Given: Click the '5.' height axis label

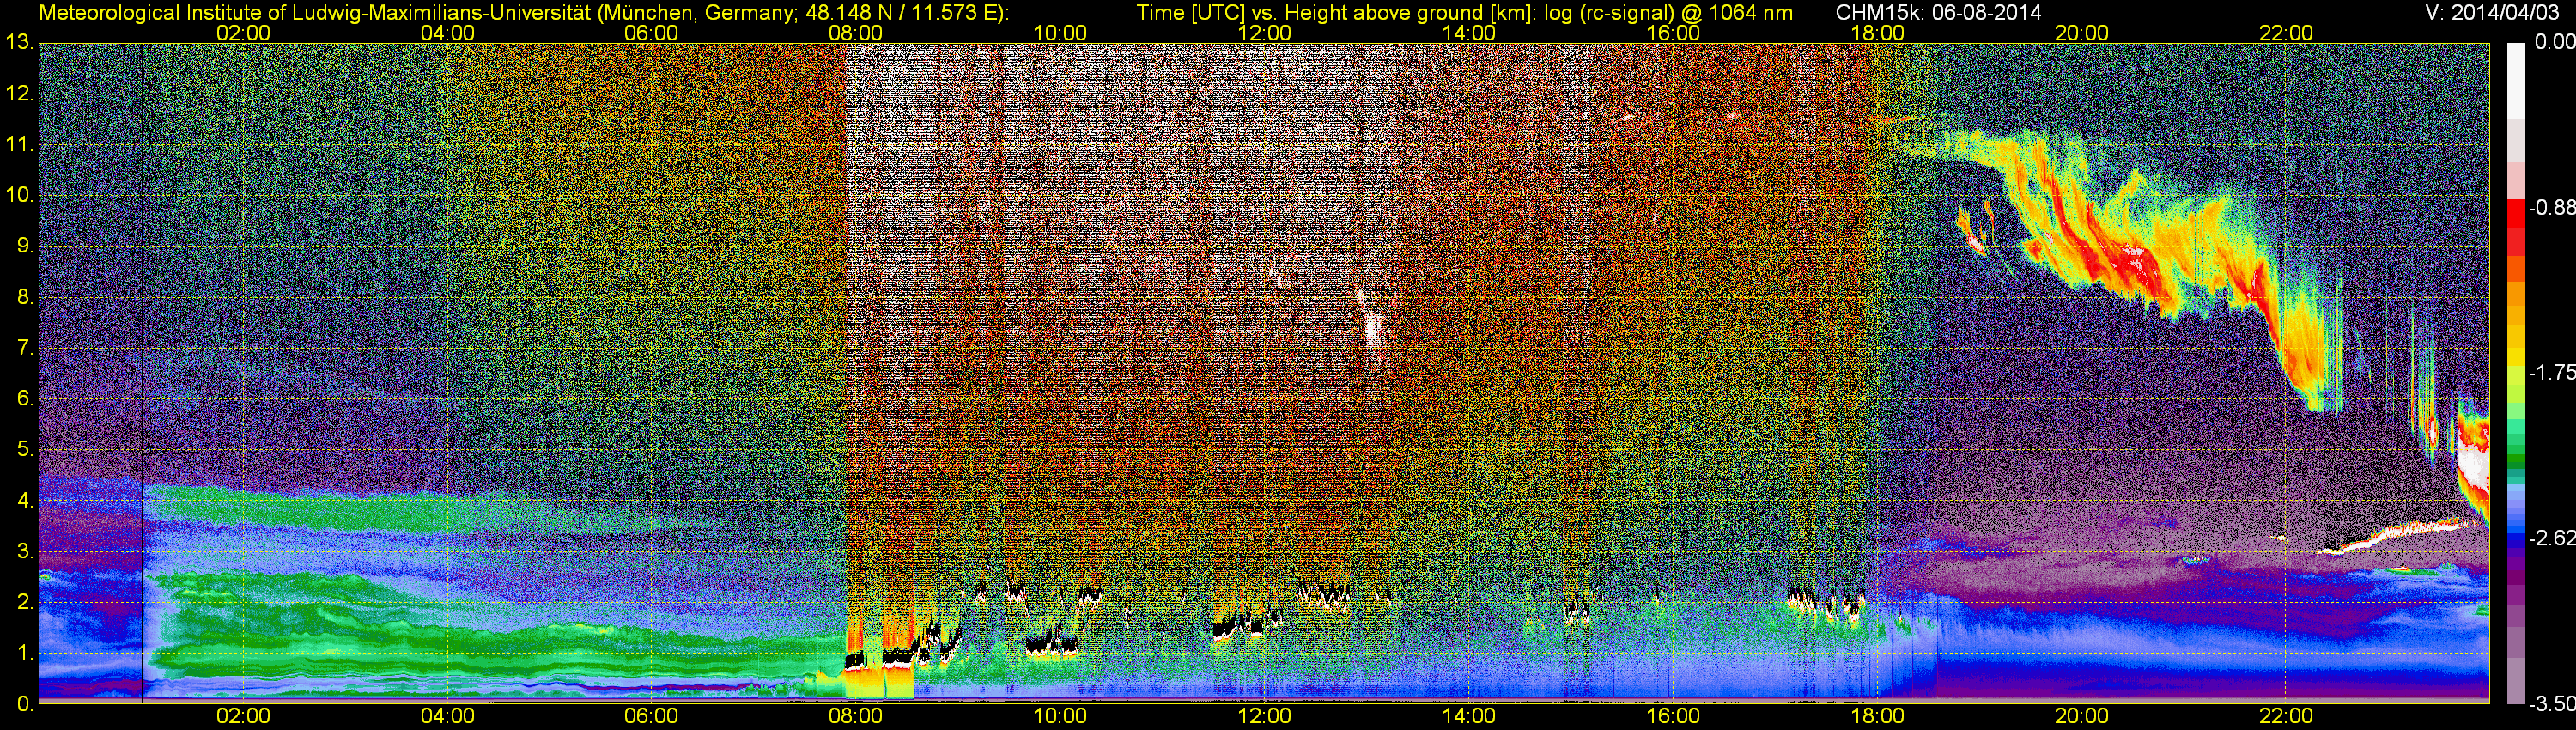Looking at the screenshot, I should click(24, 449).
